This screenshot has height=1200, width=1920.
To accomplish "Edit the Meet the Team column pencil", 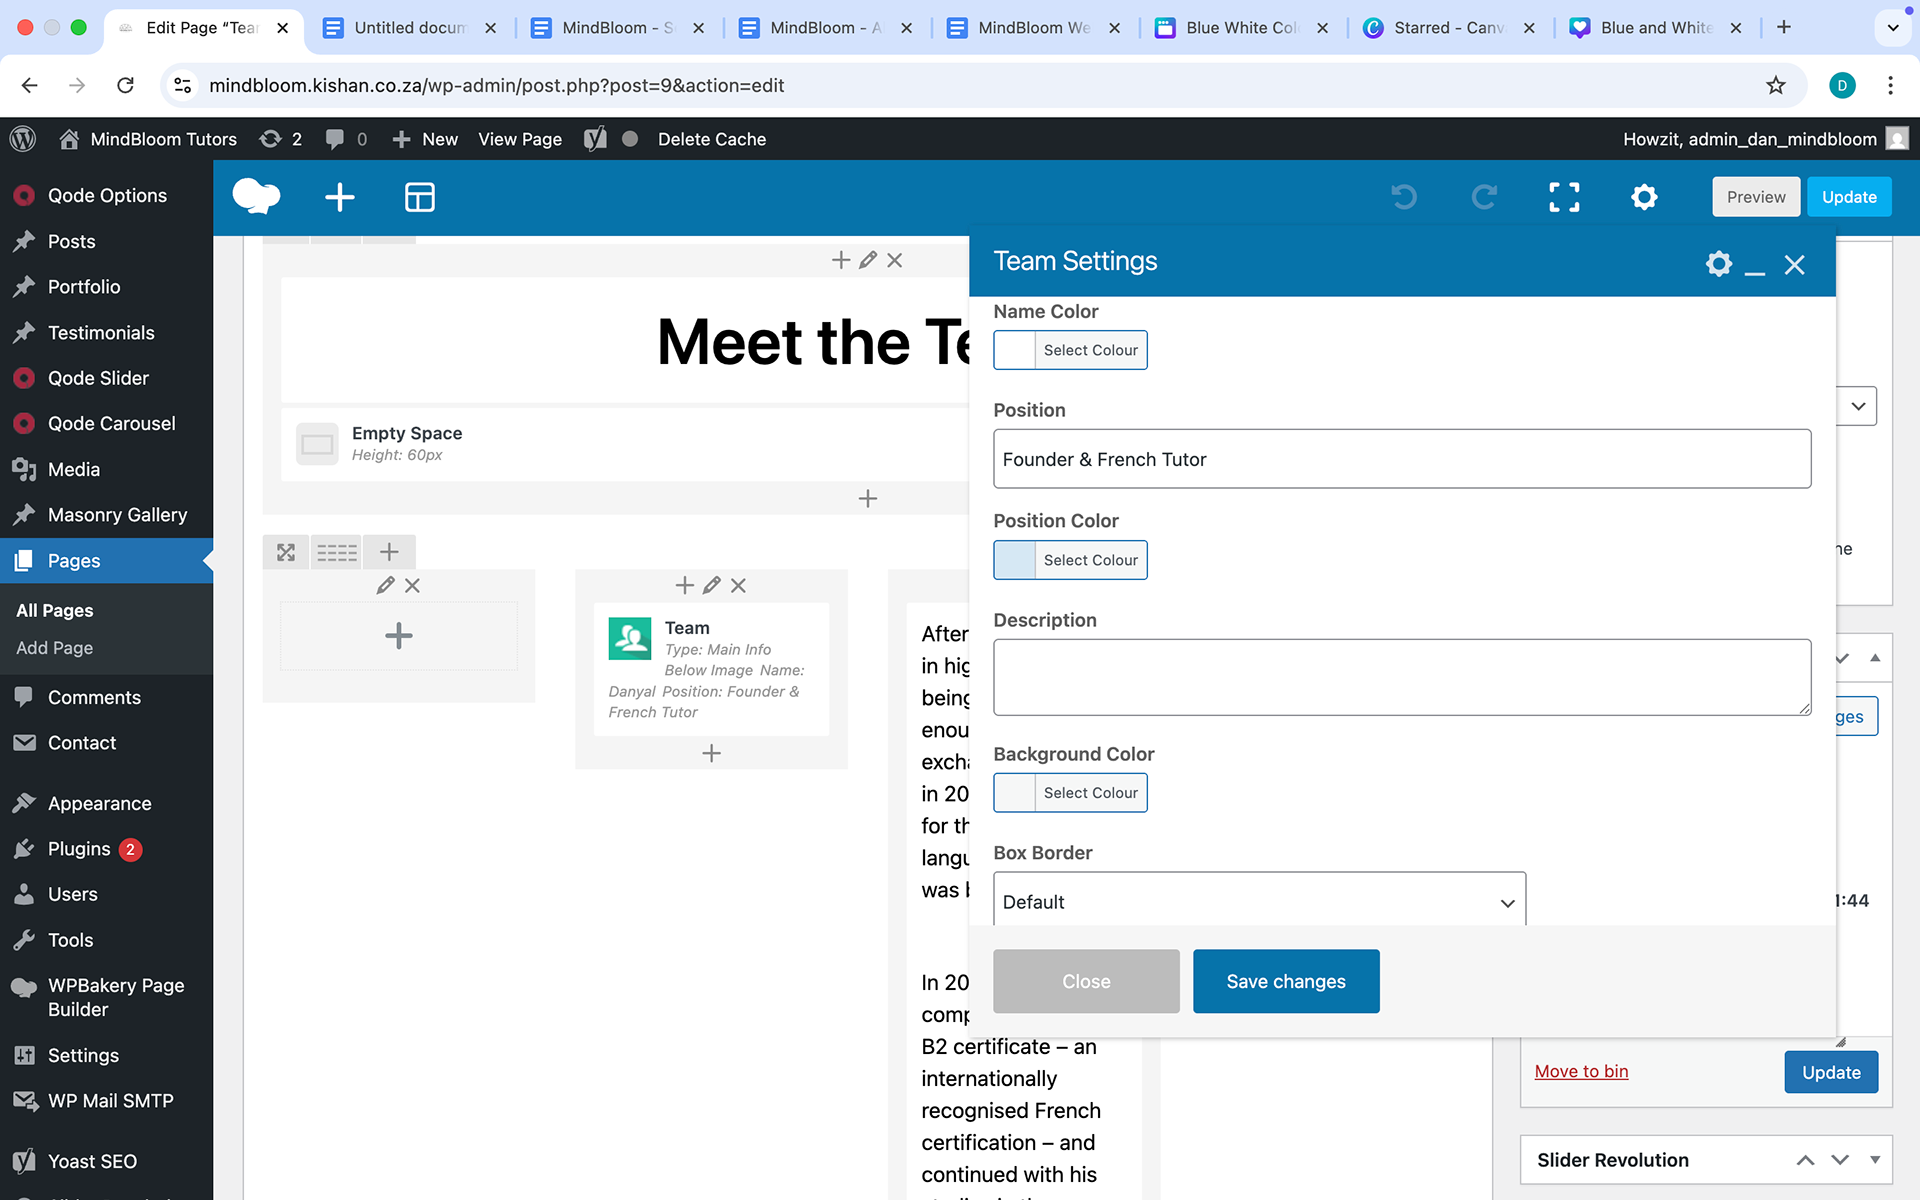I will point(868,260).
